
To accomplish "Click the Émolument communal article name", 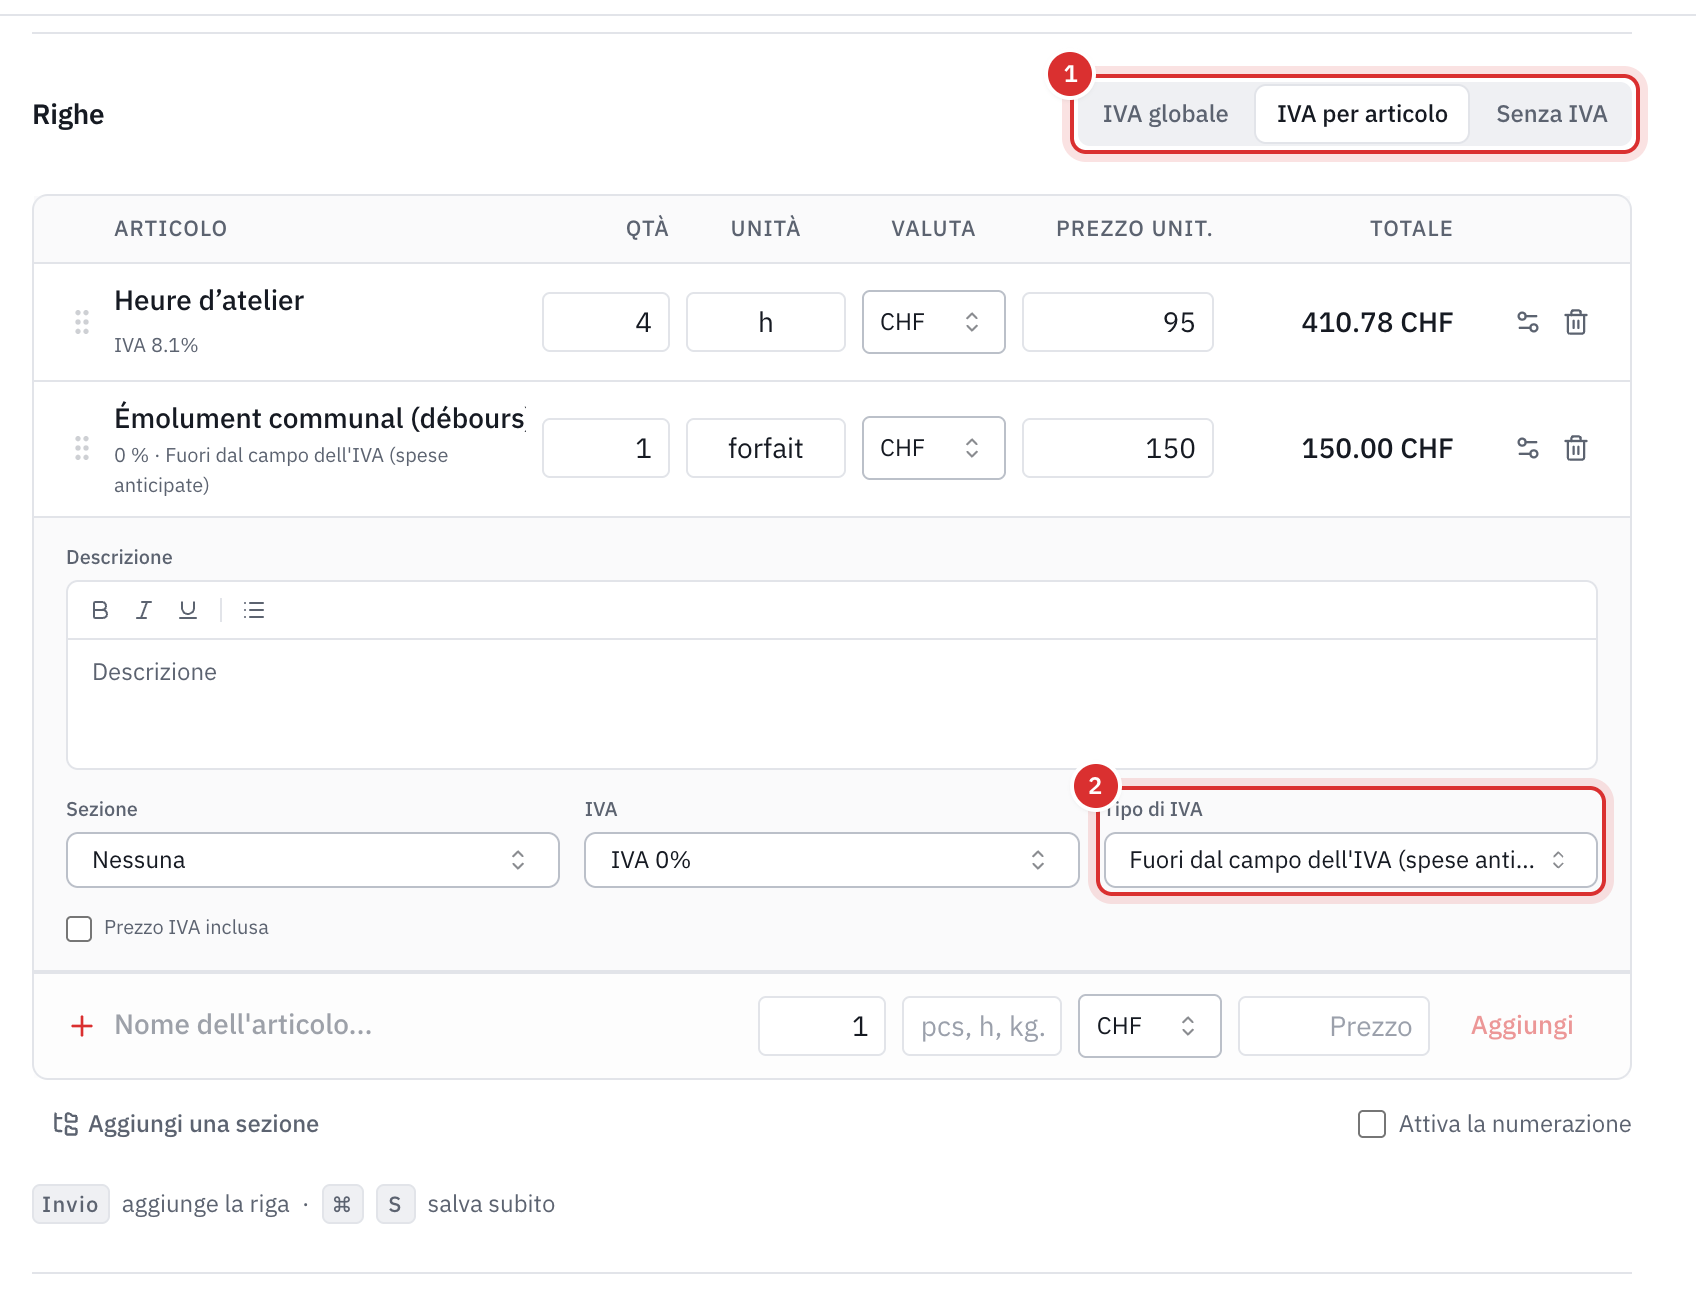I will (x=320, y=418).
